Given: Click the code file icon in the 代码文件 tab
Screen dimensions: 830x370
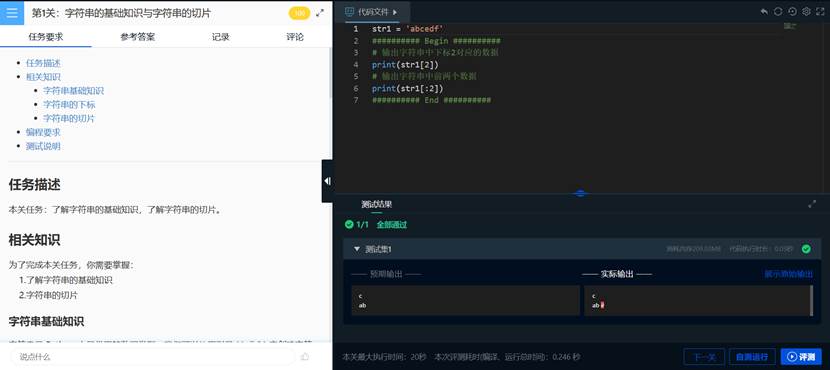Looking at the screenshot, I should 350,12.
